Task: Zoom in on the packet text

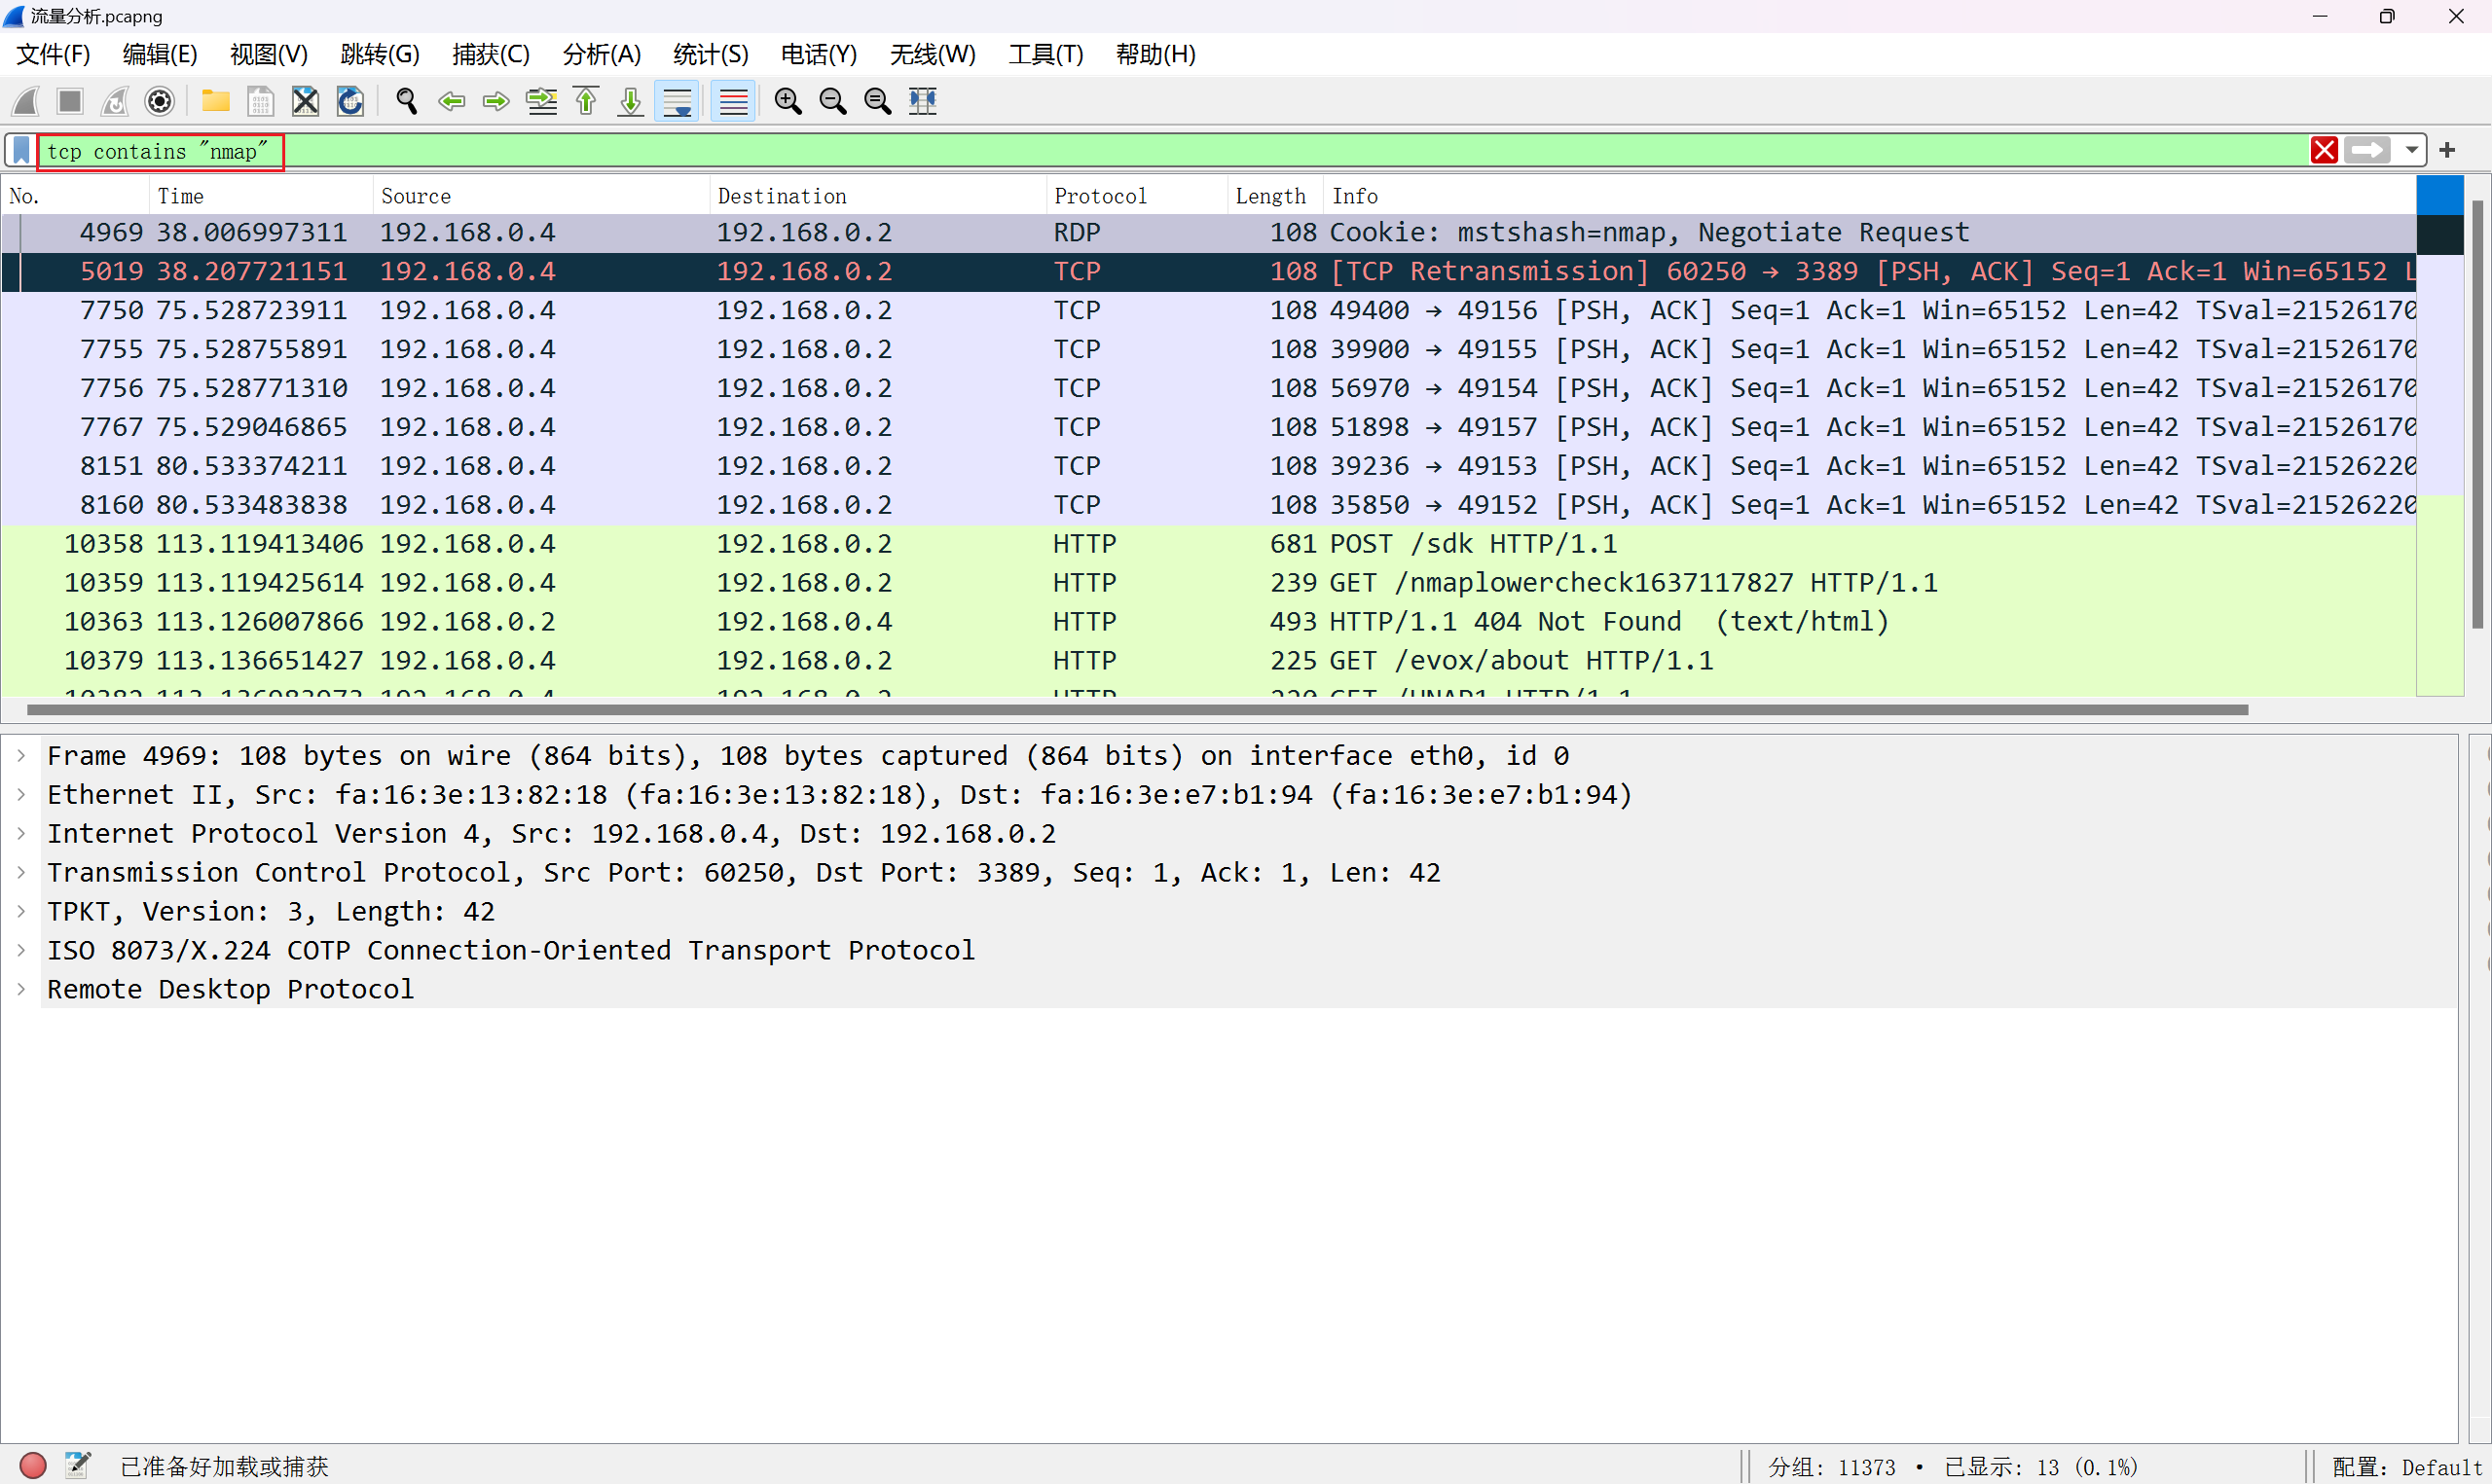Action: click(x=788, y=101)
